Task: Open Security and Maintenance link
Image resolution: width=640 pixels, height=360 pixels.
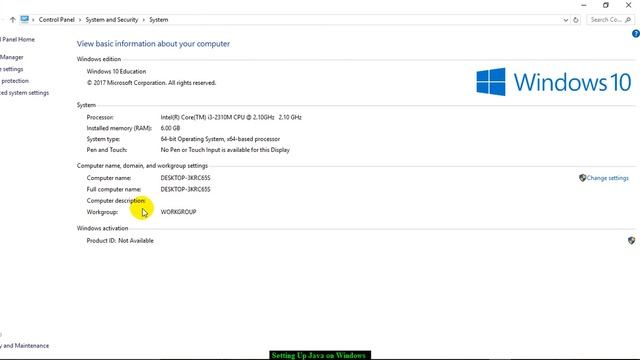Action: (x=24, y=346)
